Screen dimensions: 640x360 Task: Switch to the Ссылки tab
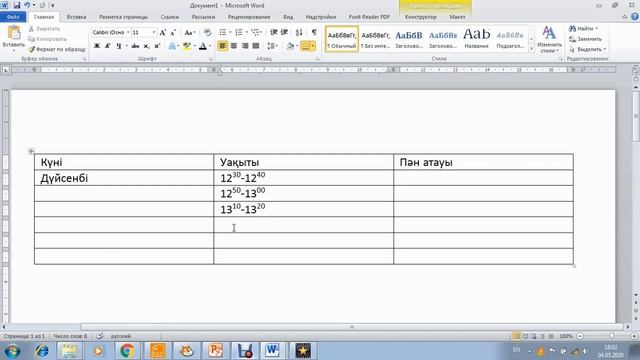tap(170, 17)
